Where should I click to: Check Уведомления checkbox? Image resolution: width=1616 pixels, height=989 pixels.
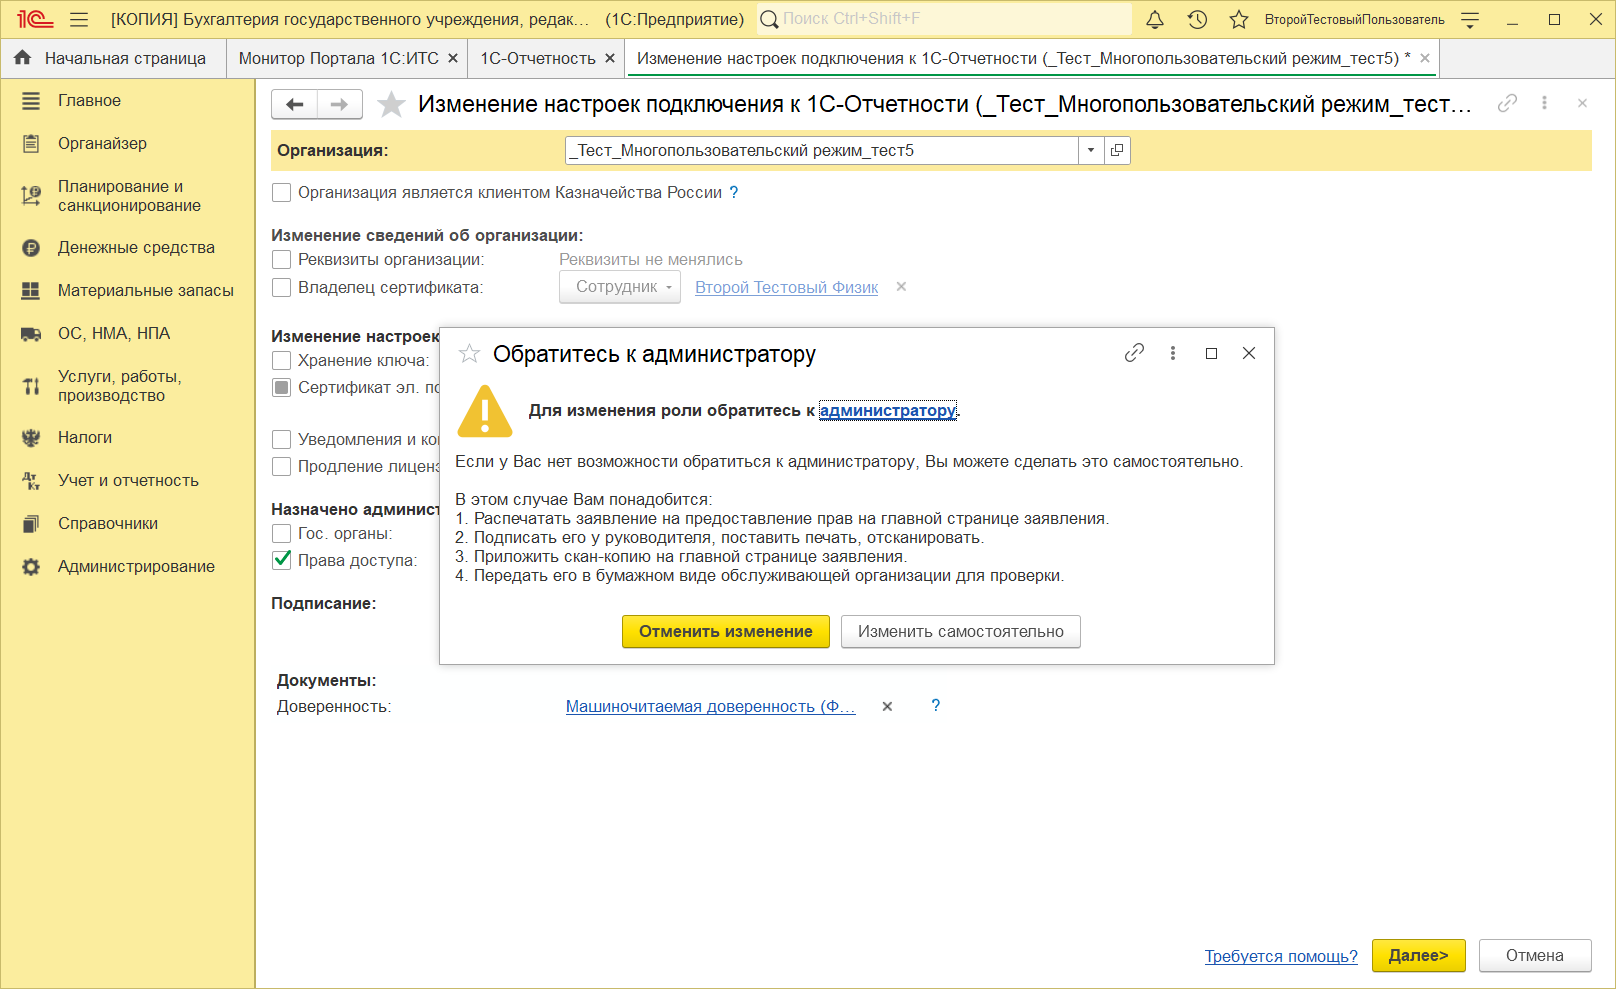282,439
